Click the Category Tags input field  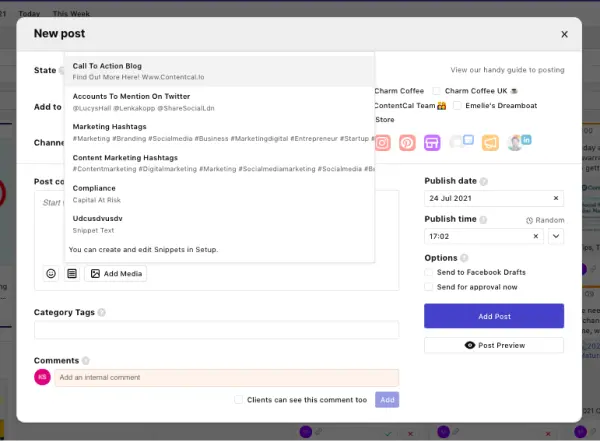tap(216, 330)
